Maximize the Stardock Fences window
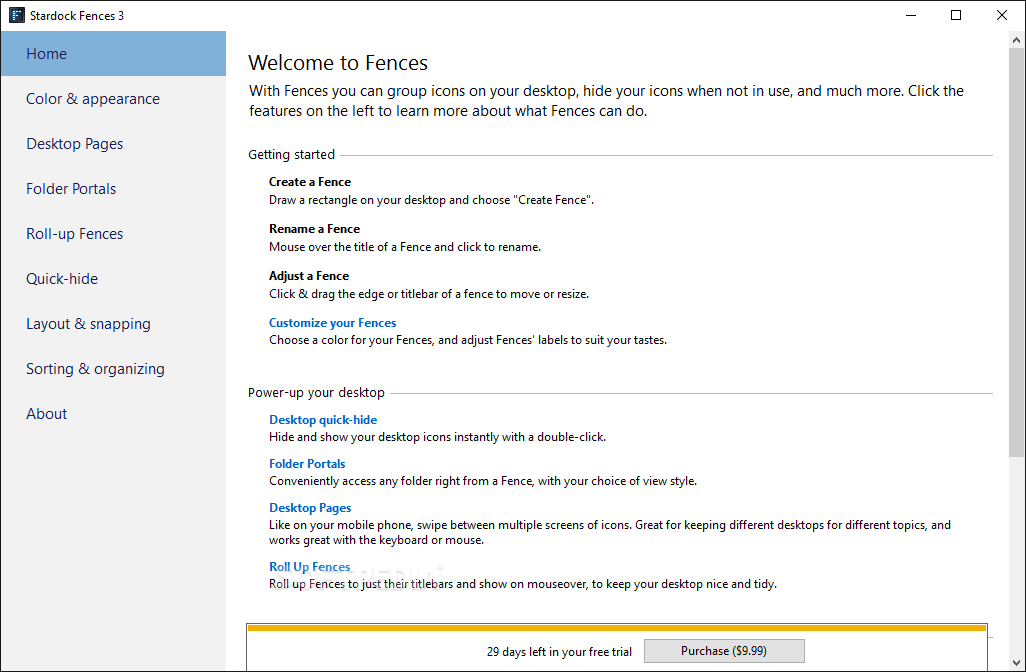 [x=956, y=15]
